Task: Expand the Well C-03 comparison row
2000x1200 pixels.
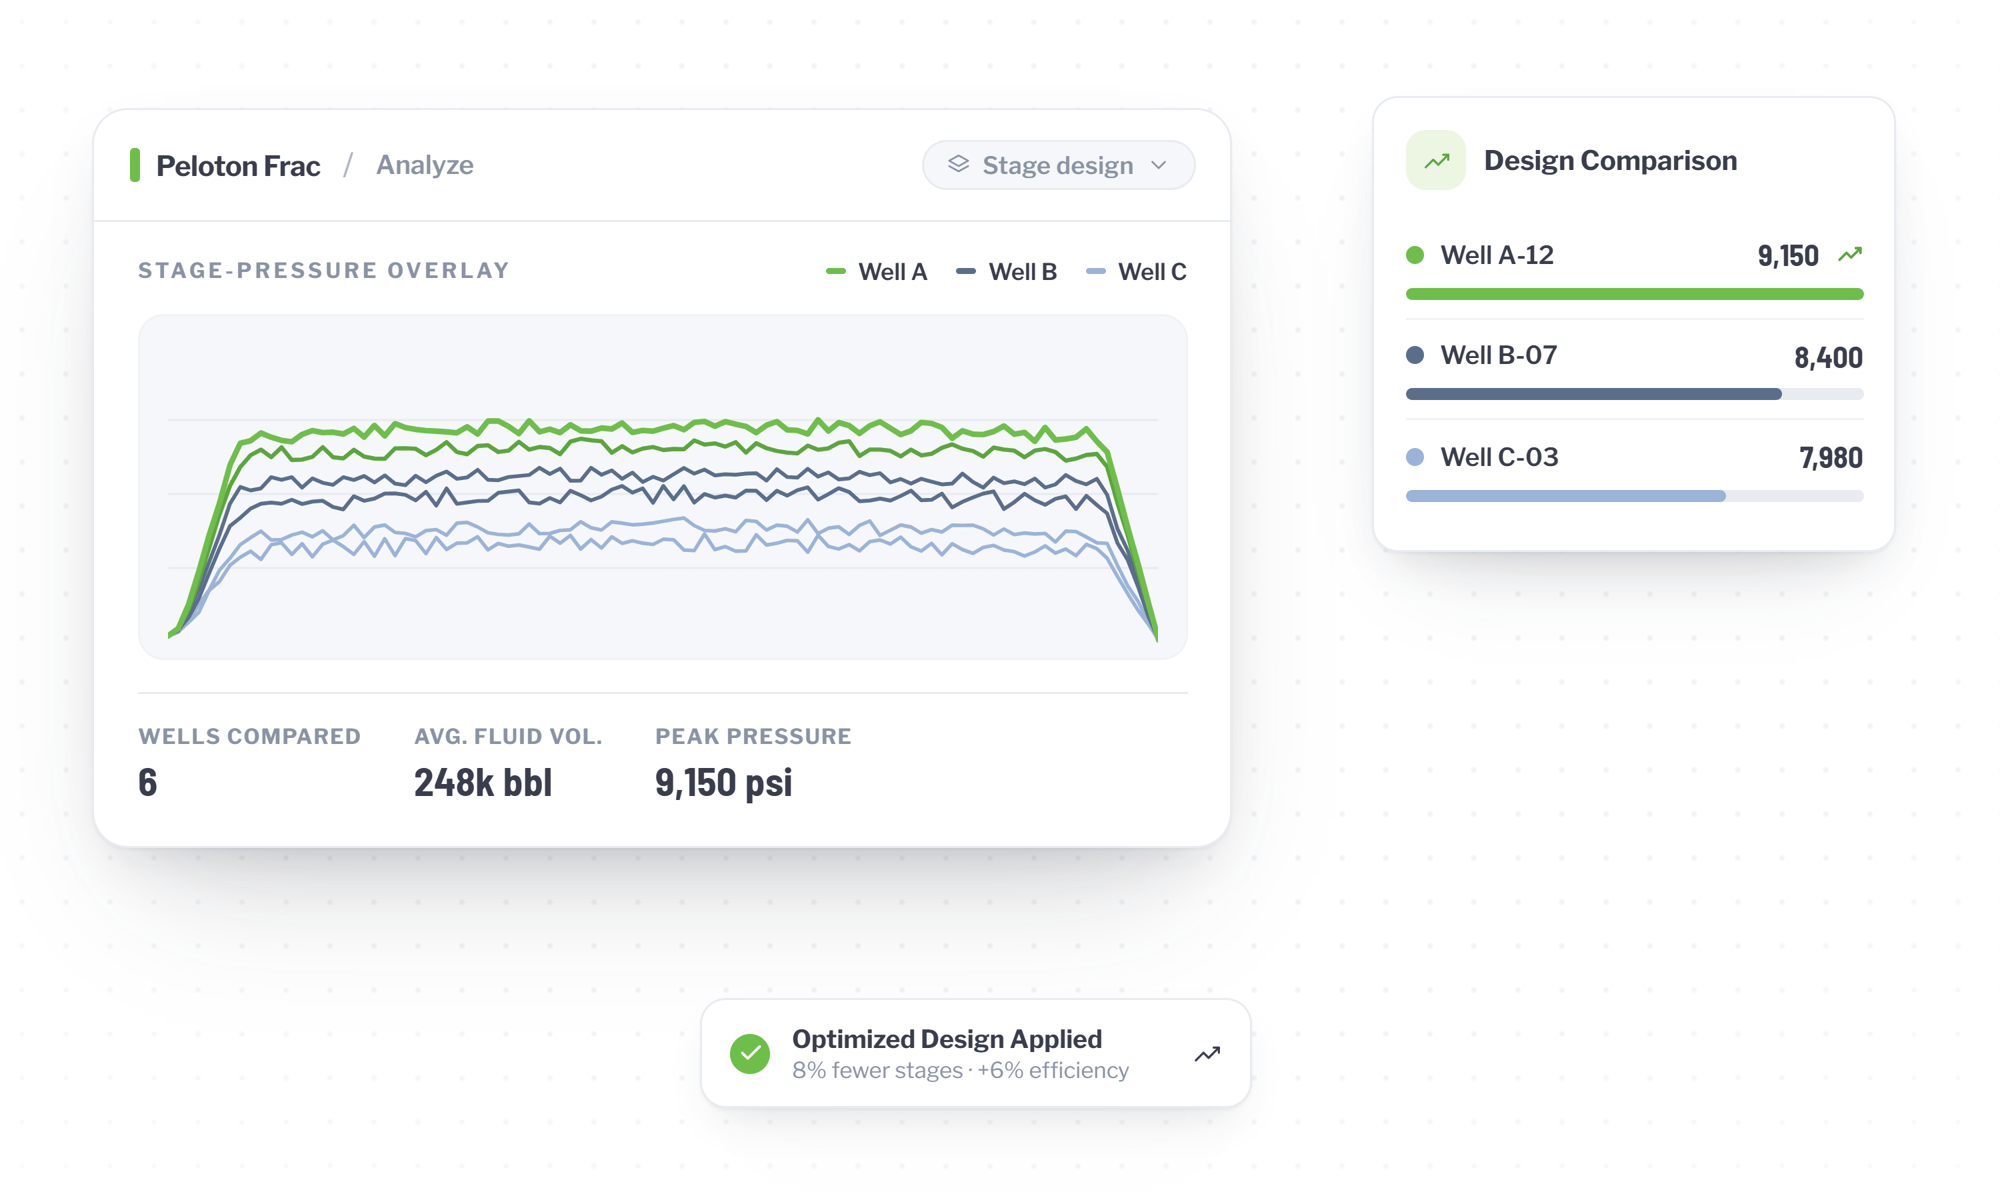Action: [1634, 470]
